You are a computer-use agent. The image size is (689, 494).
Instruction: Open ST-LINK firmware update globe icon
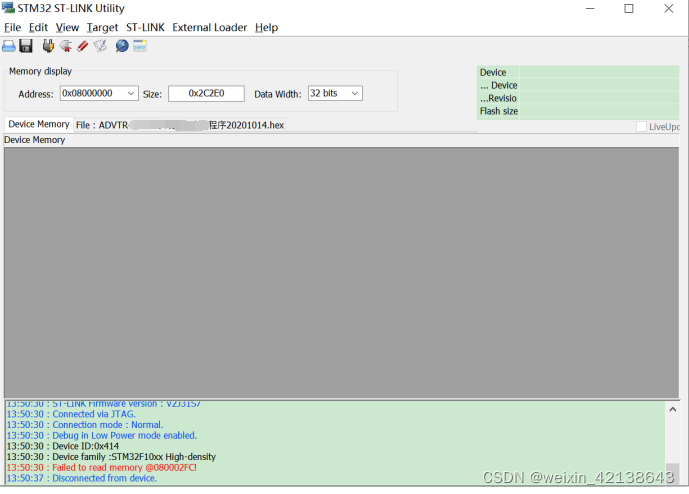[x=122, y=46]
